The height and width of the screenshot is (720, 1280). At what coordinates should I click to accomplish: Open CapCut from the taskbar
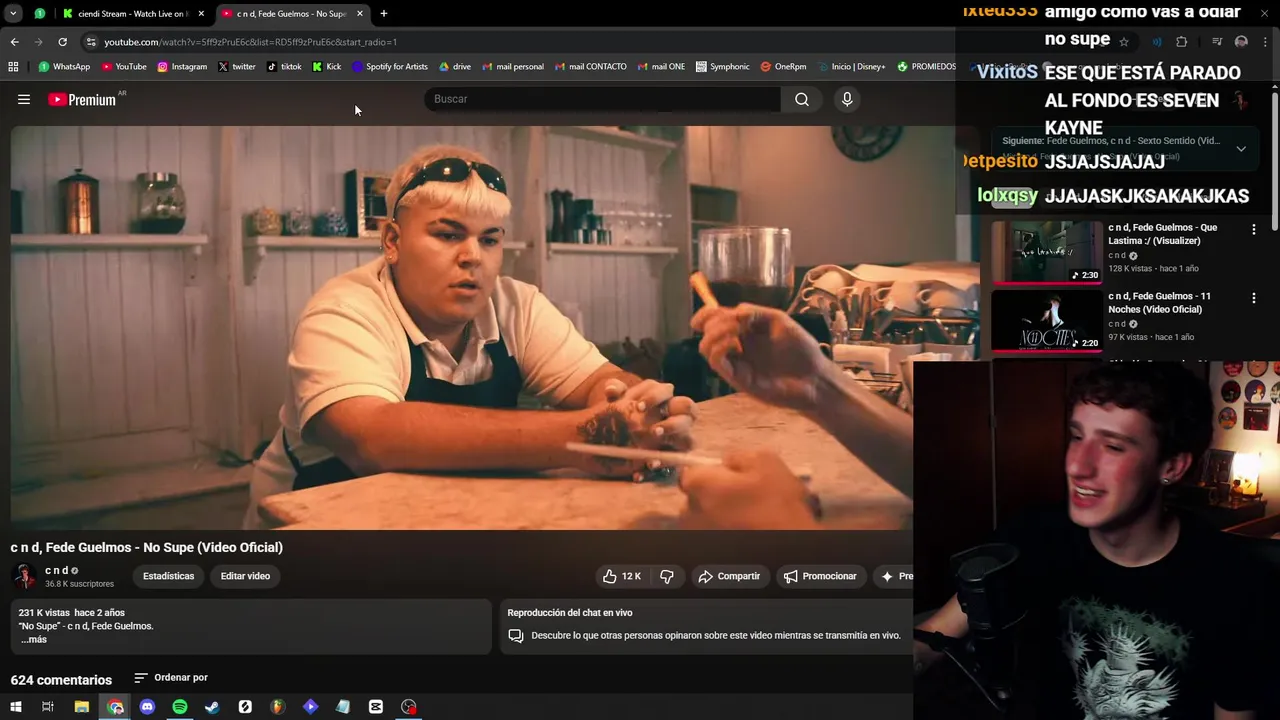click(376, 707)
